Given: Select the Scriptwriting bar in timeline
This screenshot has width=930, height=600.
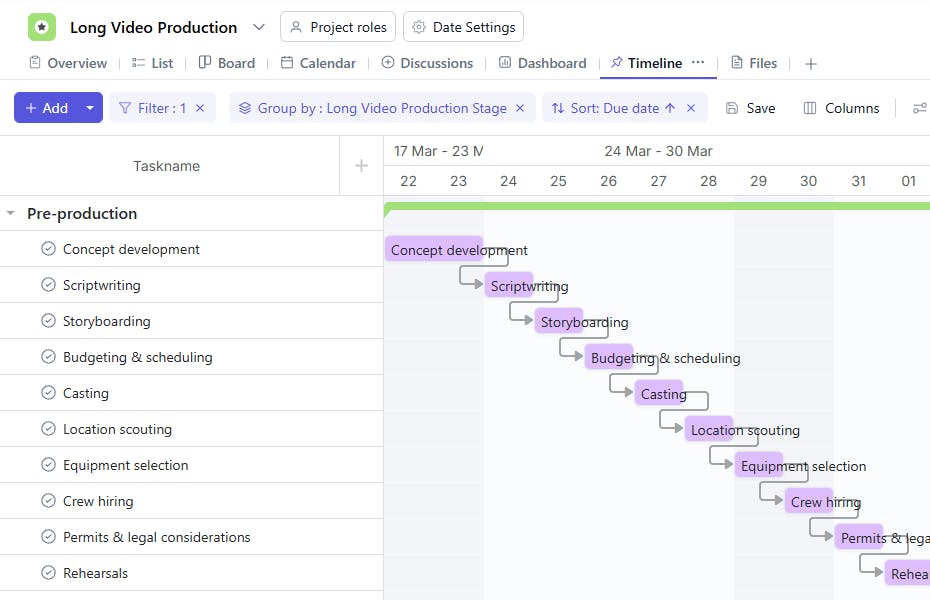Looking at the screenshot, I should pyautogui.click(x=508, y=286).
